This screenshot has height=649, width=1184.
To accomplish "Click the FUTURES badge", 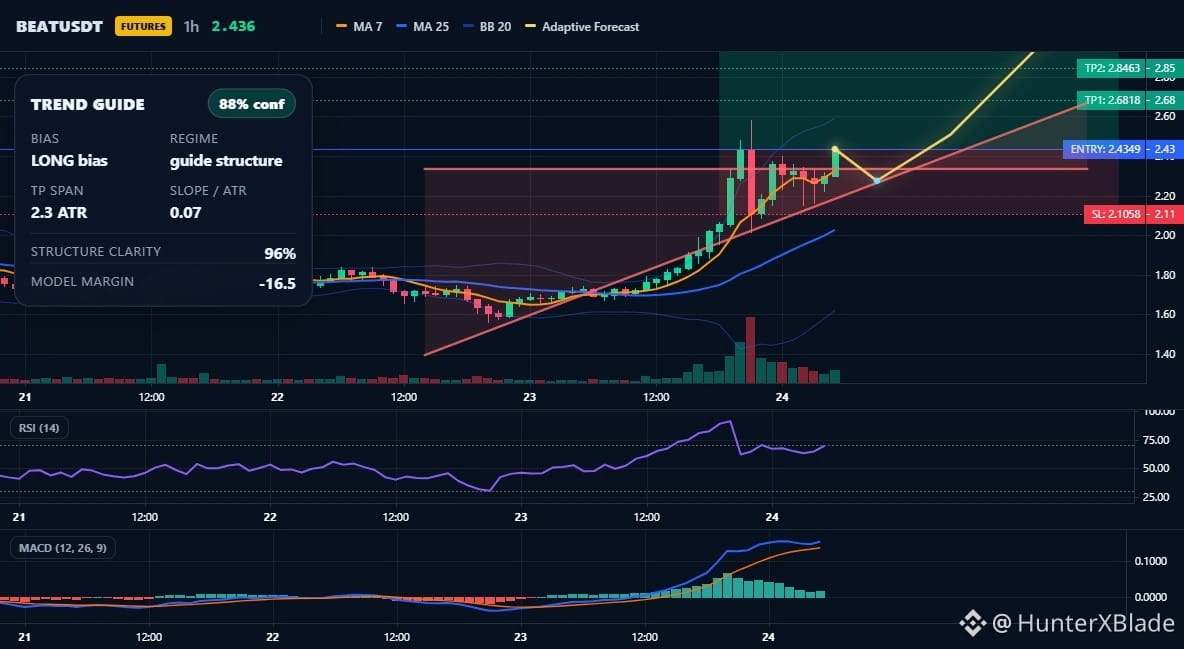I will [143, 26].
